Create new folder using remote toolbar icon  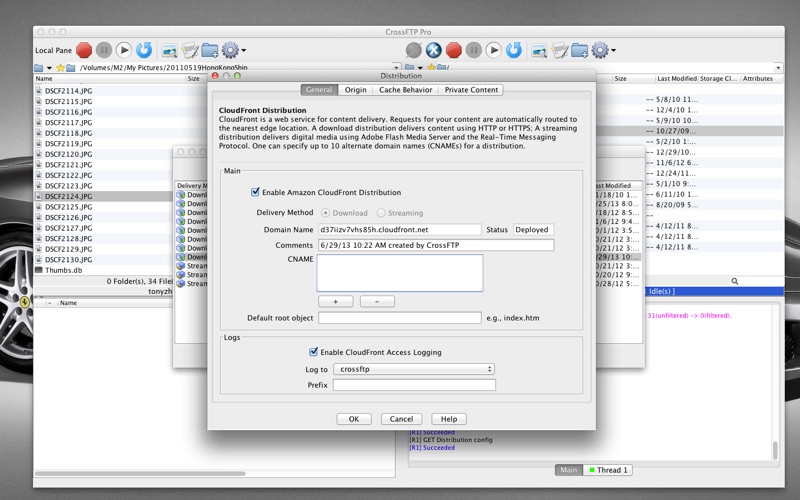(x=580, y=50)
